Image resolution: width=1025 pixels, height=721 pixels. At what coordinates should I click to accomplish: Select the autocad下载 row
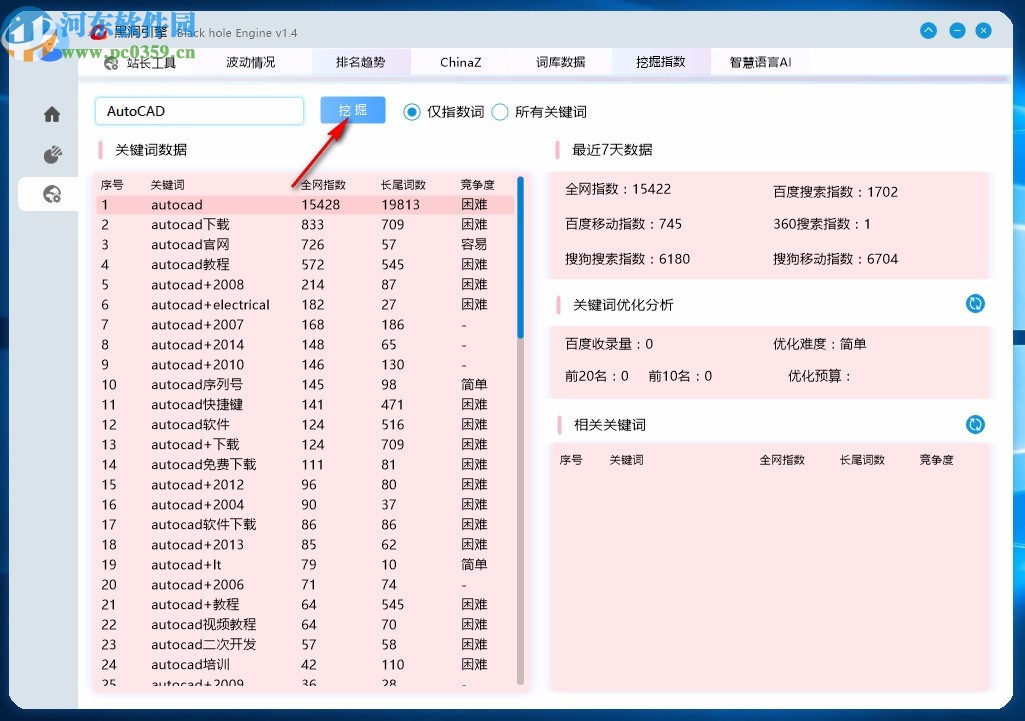click(x=306, y=225)
